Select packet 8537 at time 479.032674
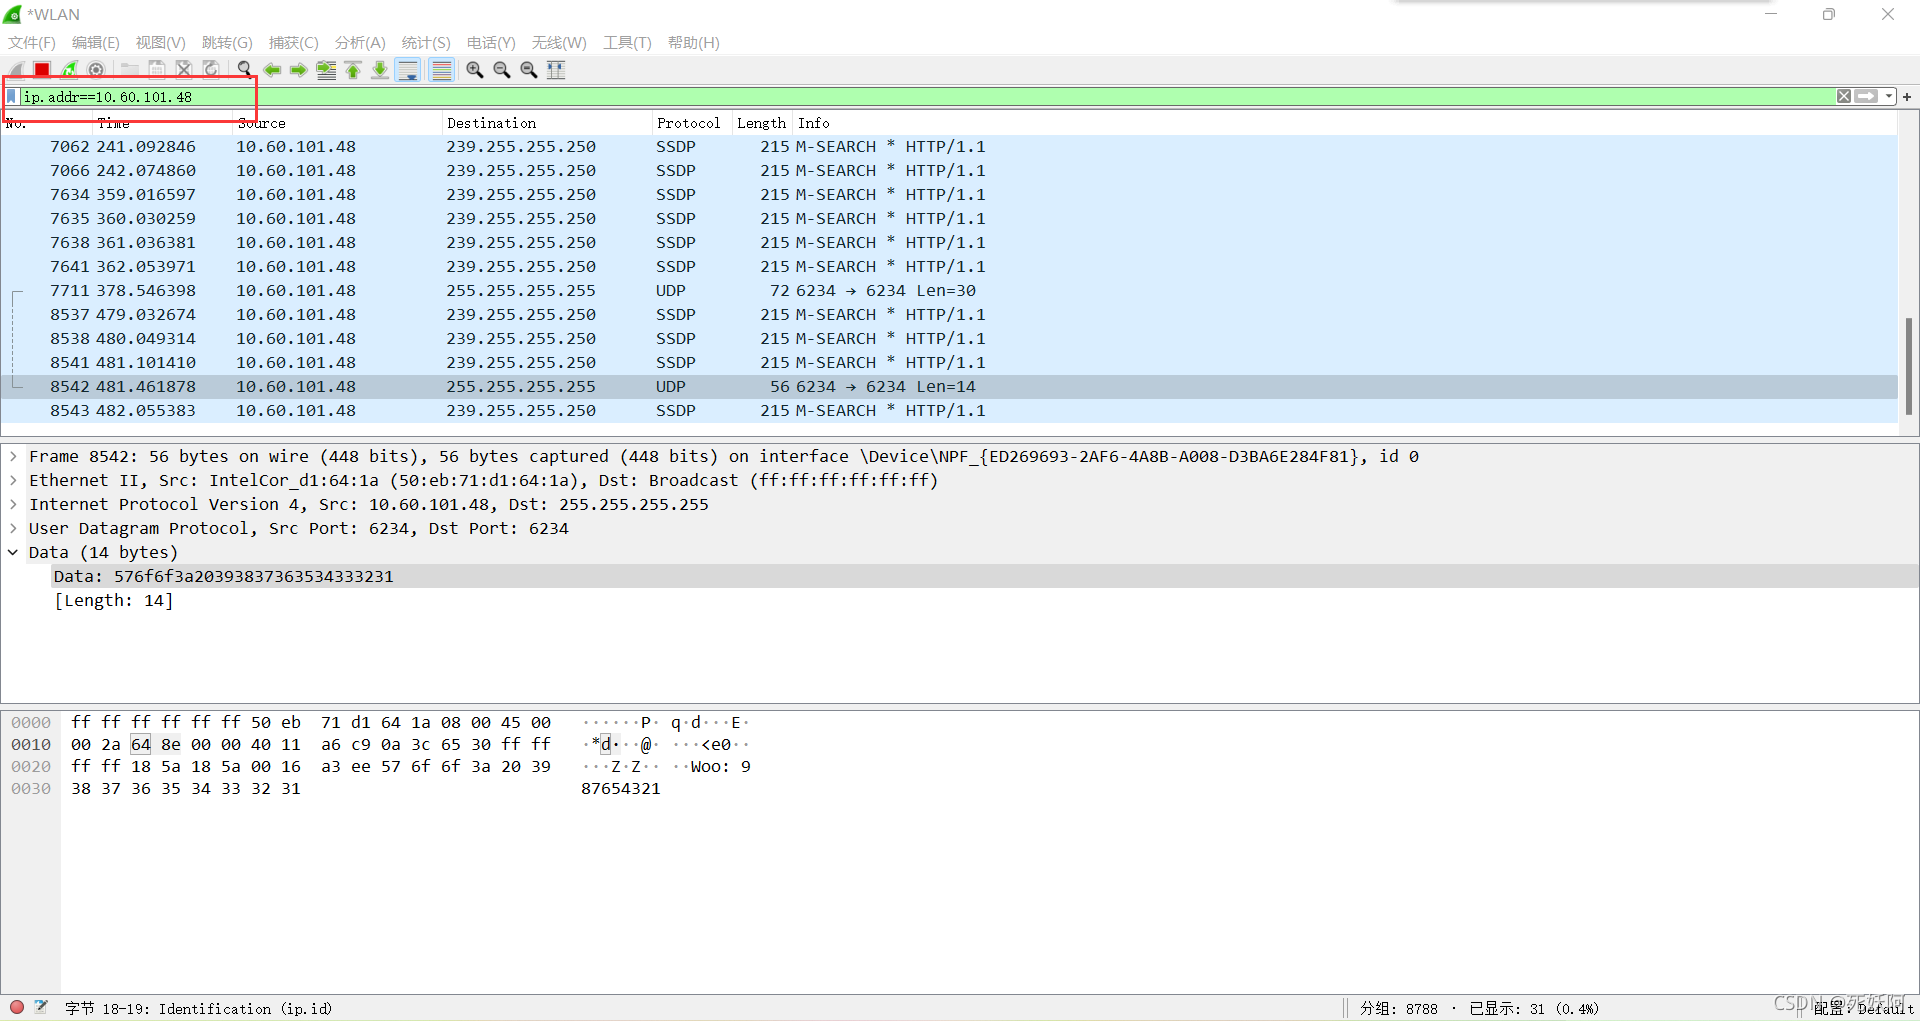Screen dimensions: 1920x1021 pos(949,314)
